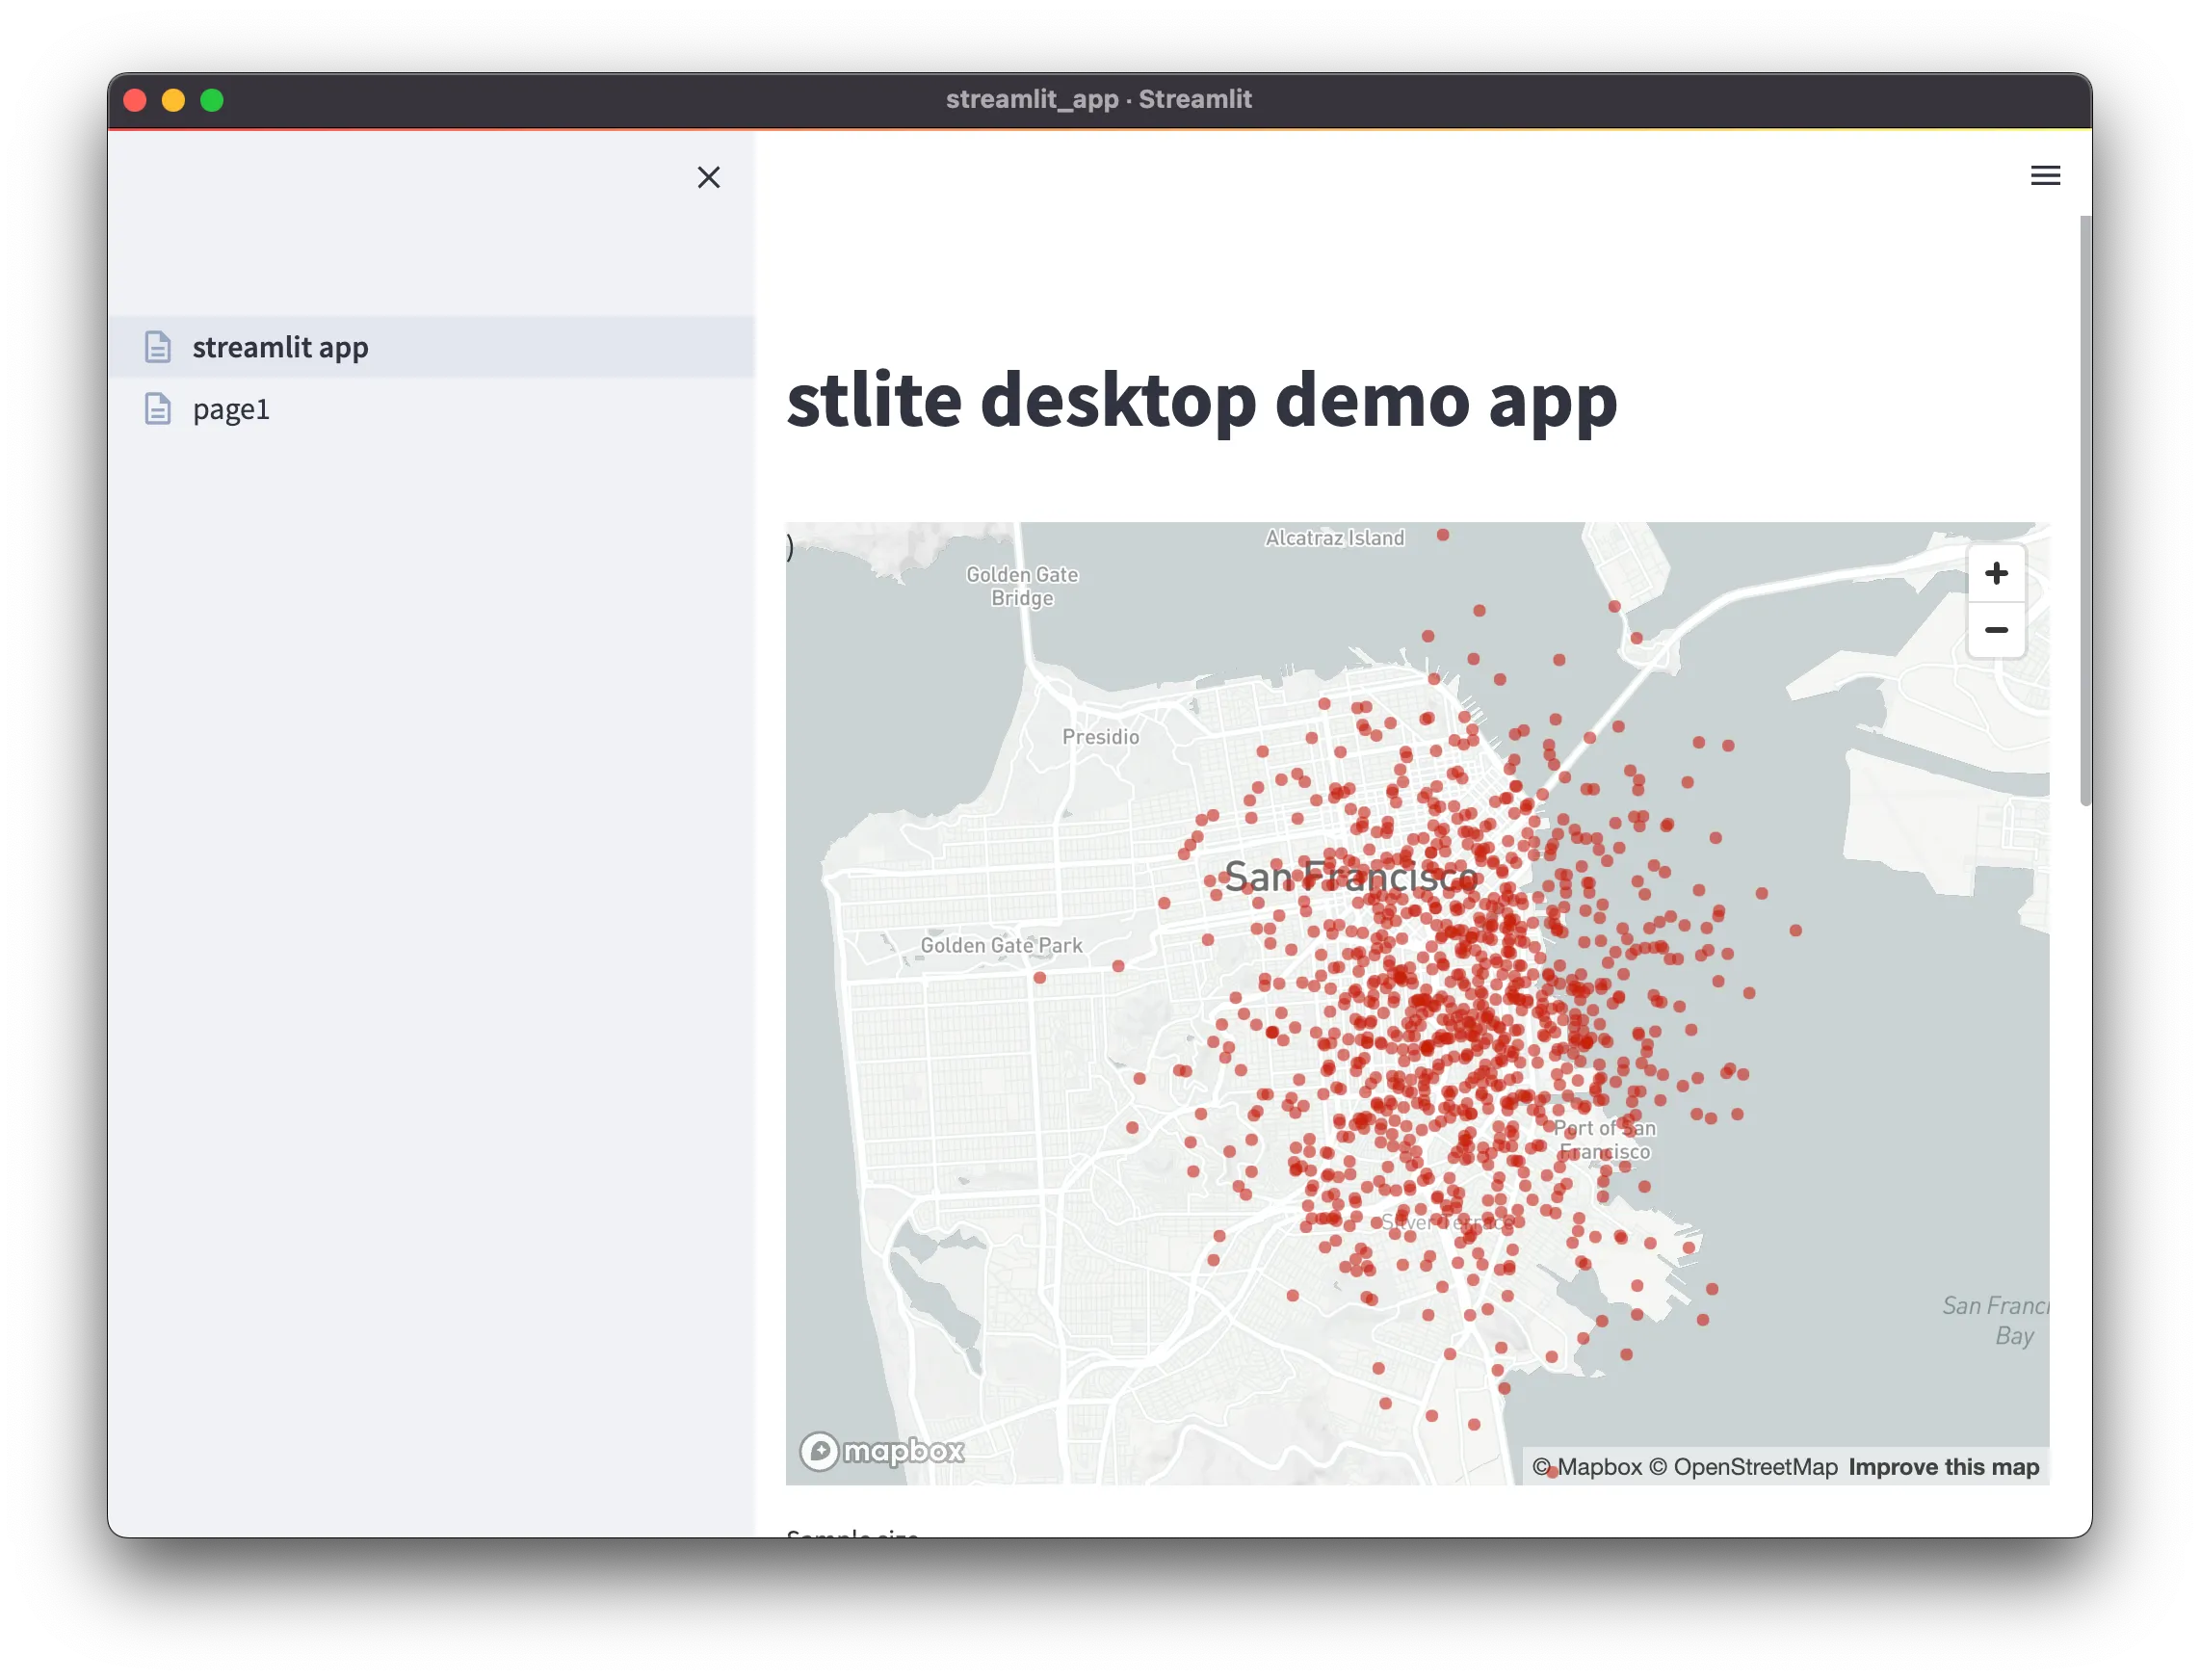Image resolution: width=2200 pixels, height=1680 pixels.
Task: Click the macOS green zoom button
Action: click(x=213, y=99)
